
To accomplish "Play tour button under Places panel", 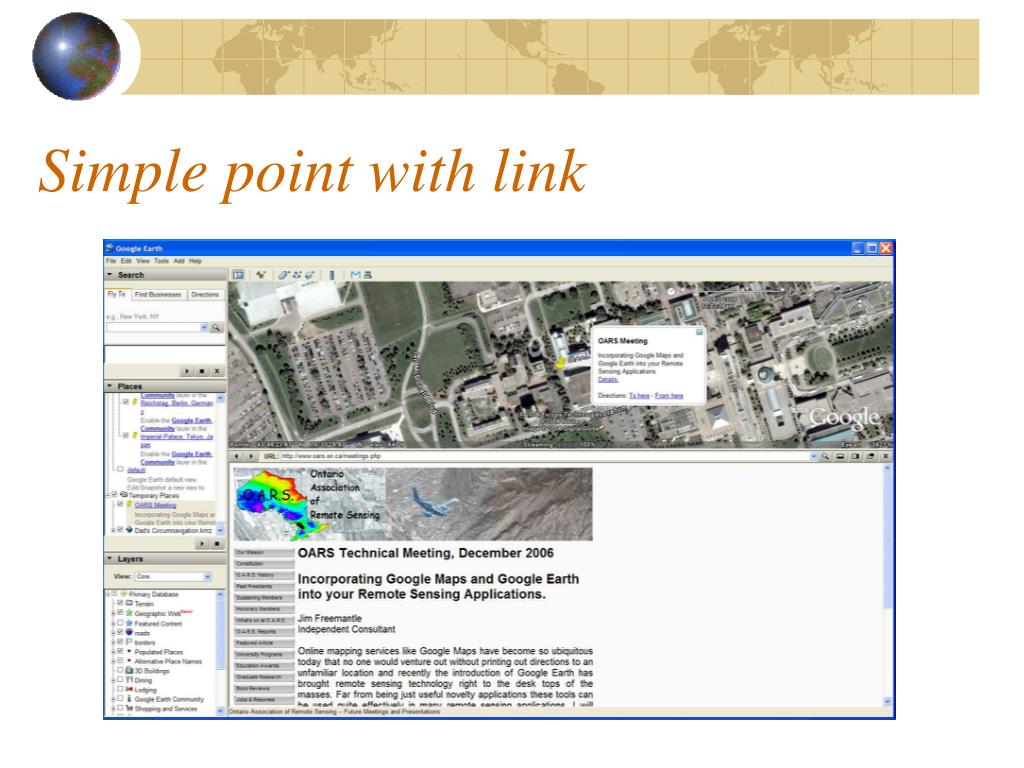I will coord(202,543).
